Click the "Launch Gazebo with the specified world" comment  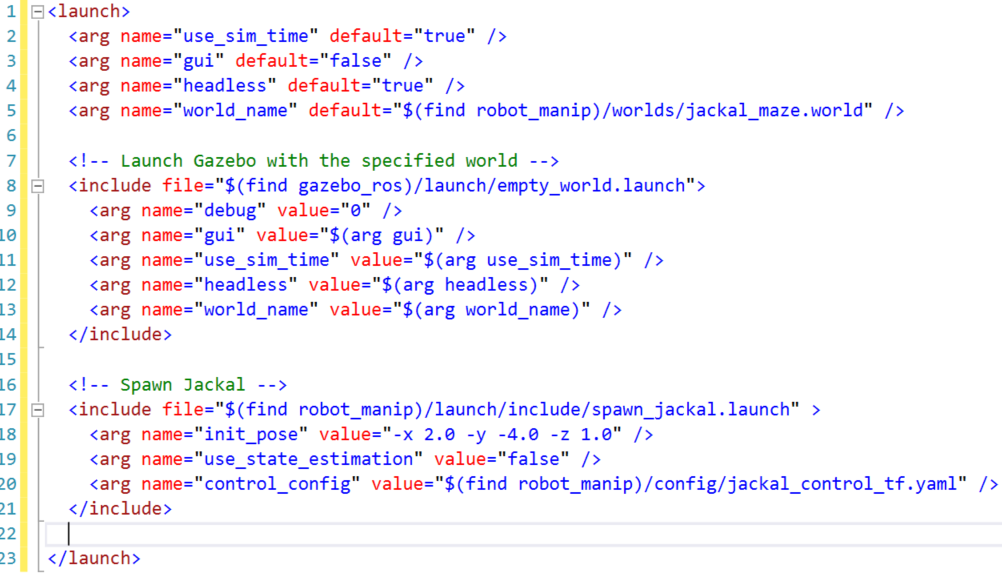[318, 160]
